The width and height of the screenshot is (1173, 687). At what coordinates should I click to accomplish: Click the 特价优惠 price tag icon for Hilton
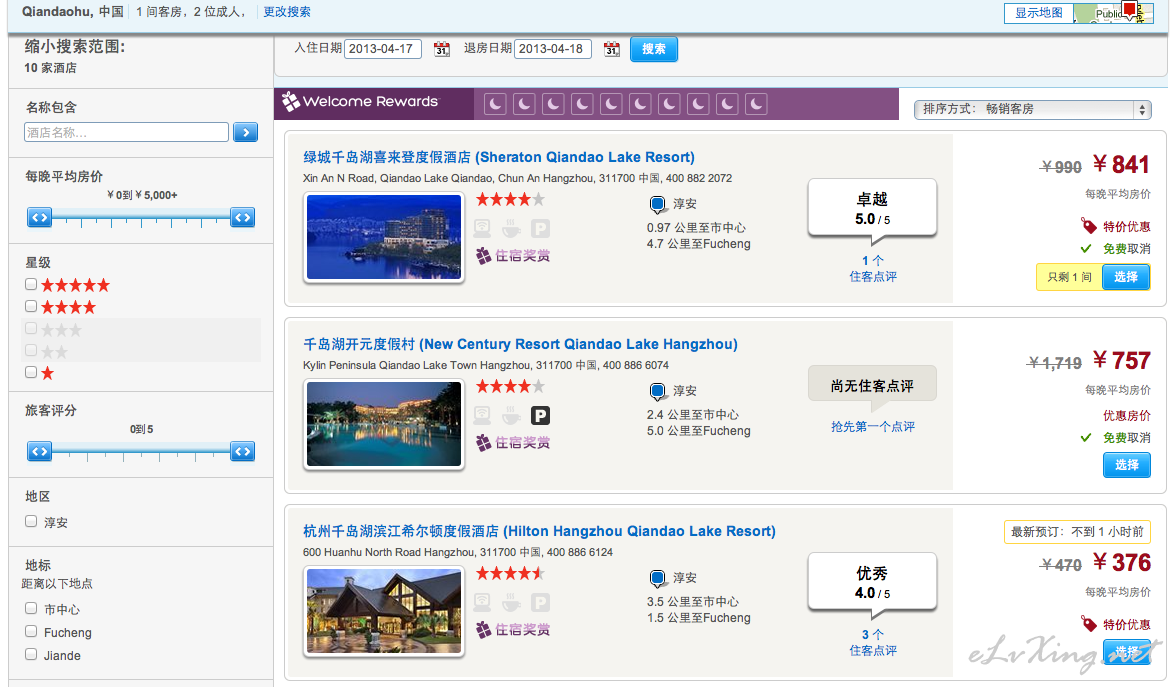(x=1088, y=623)
